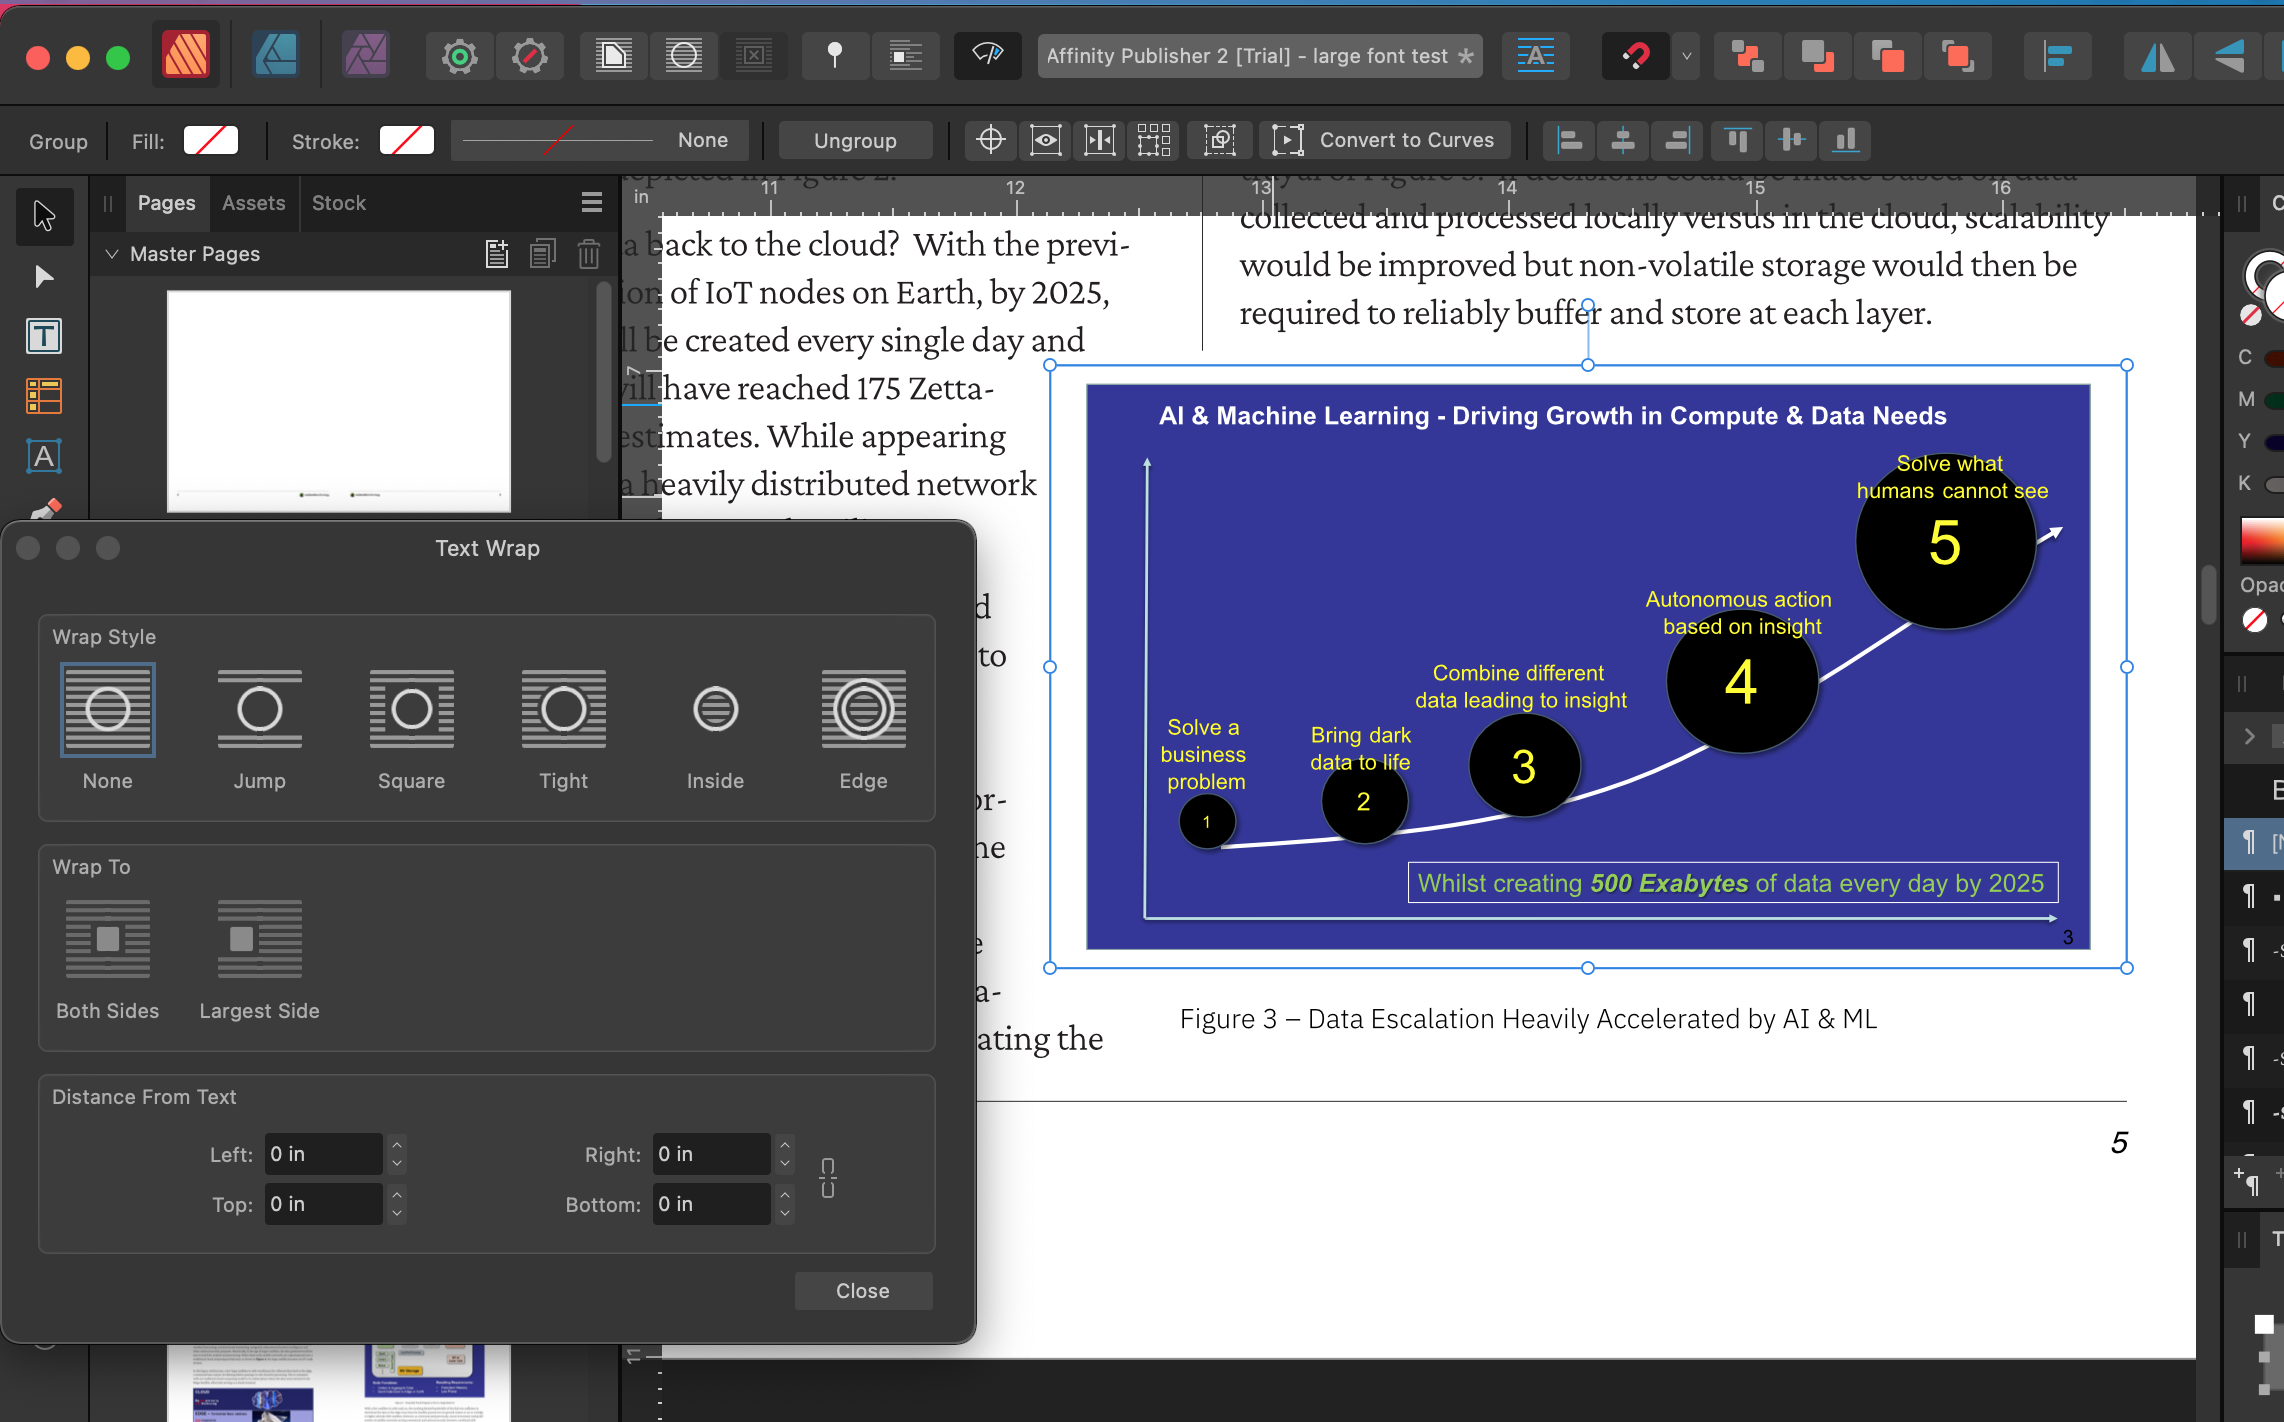This screenshot has width=2284, height=1422.
Task: Click the snapping magnet icon
Action: [1635, 56]
